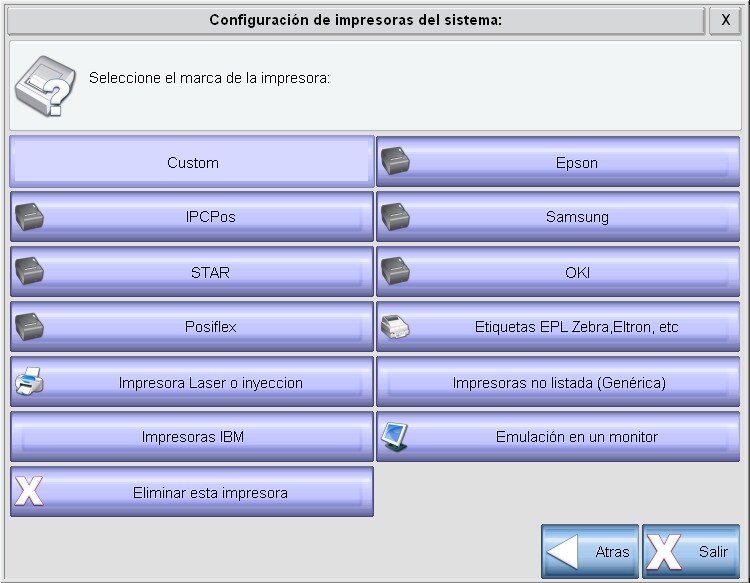Screen dimensions: 750x583
Task: Choose Emulación en un monitor text
Action: coord(577,437)
